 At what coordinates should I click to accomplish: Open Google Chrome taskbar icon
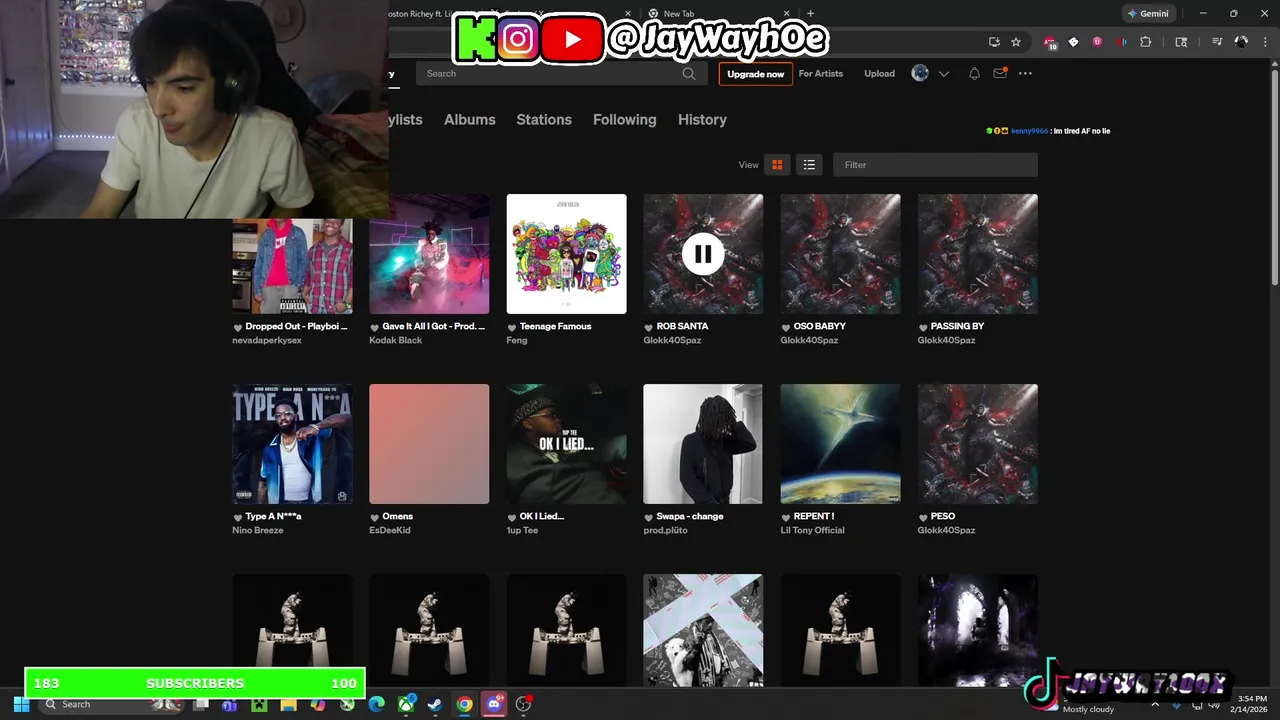[465, 704]
